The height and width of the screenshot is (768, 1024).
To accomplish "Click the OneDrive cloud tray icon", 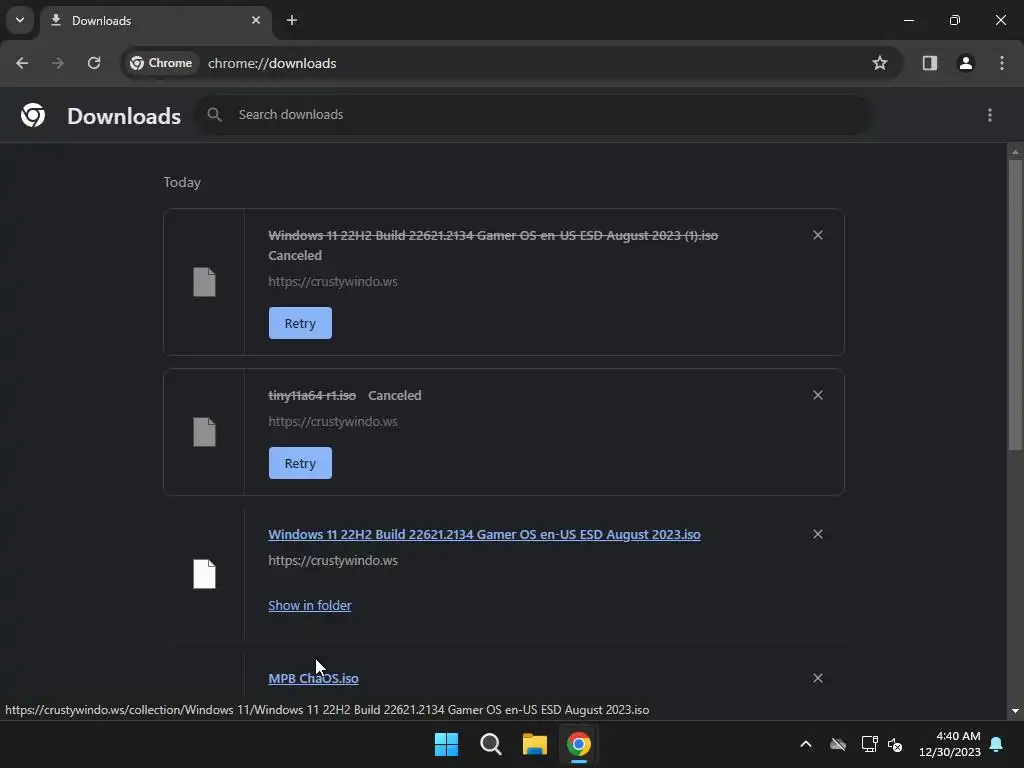I will coord(838,744).
